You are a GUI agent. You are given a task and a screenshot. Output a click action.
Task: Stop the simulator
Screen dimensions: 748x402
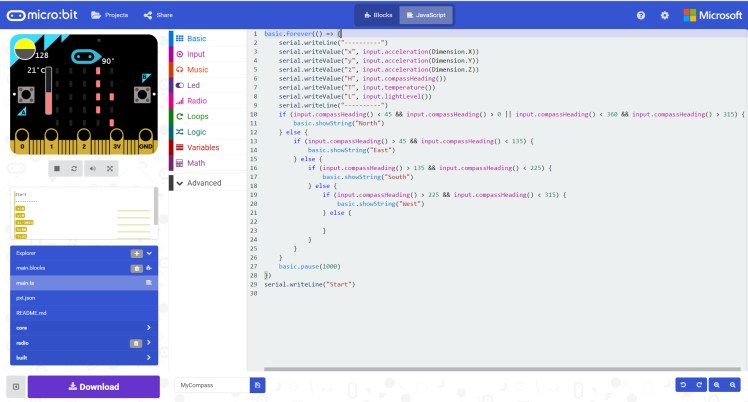tap(57, 168)
